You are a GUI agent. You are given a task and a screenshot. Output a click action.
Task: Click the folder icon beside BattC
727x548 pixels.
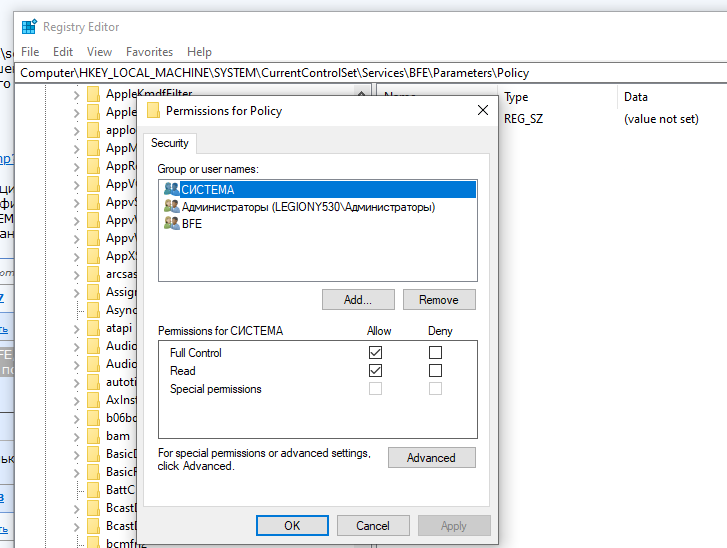tap(94, 490)
